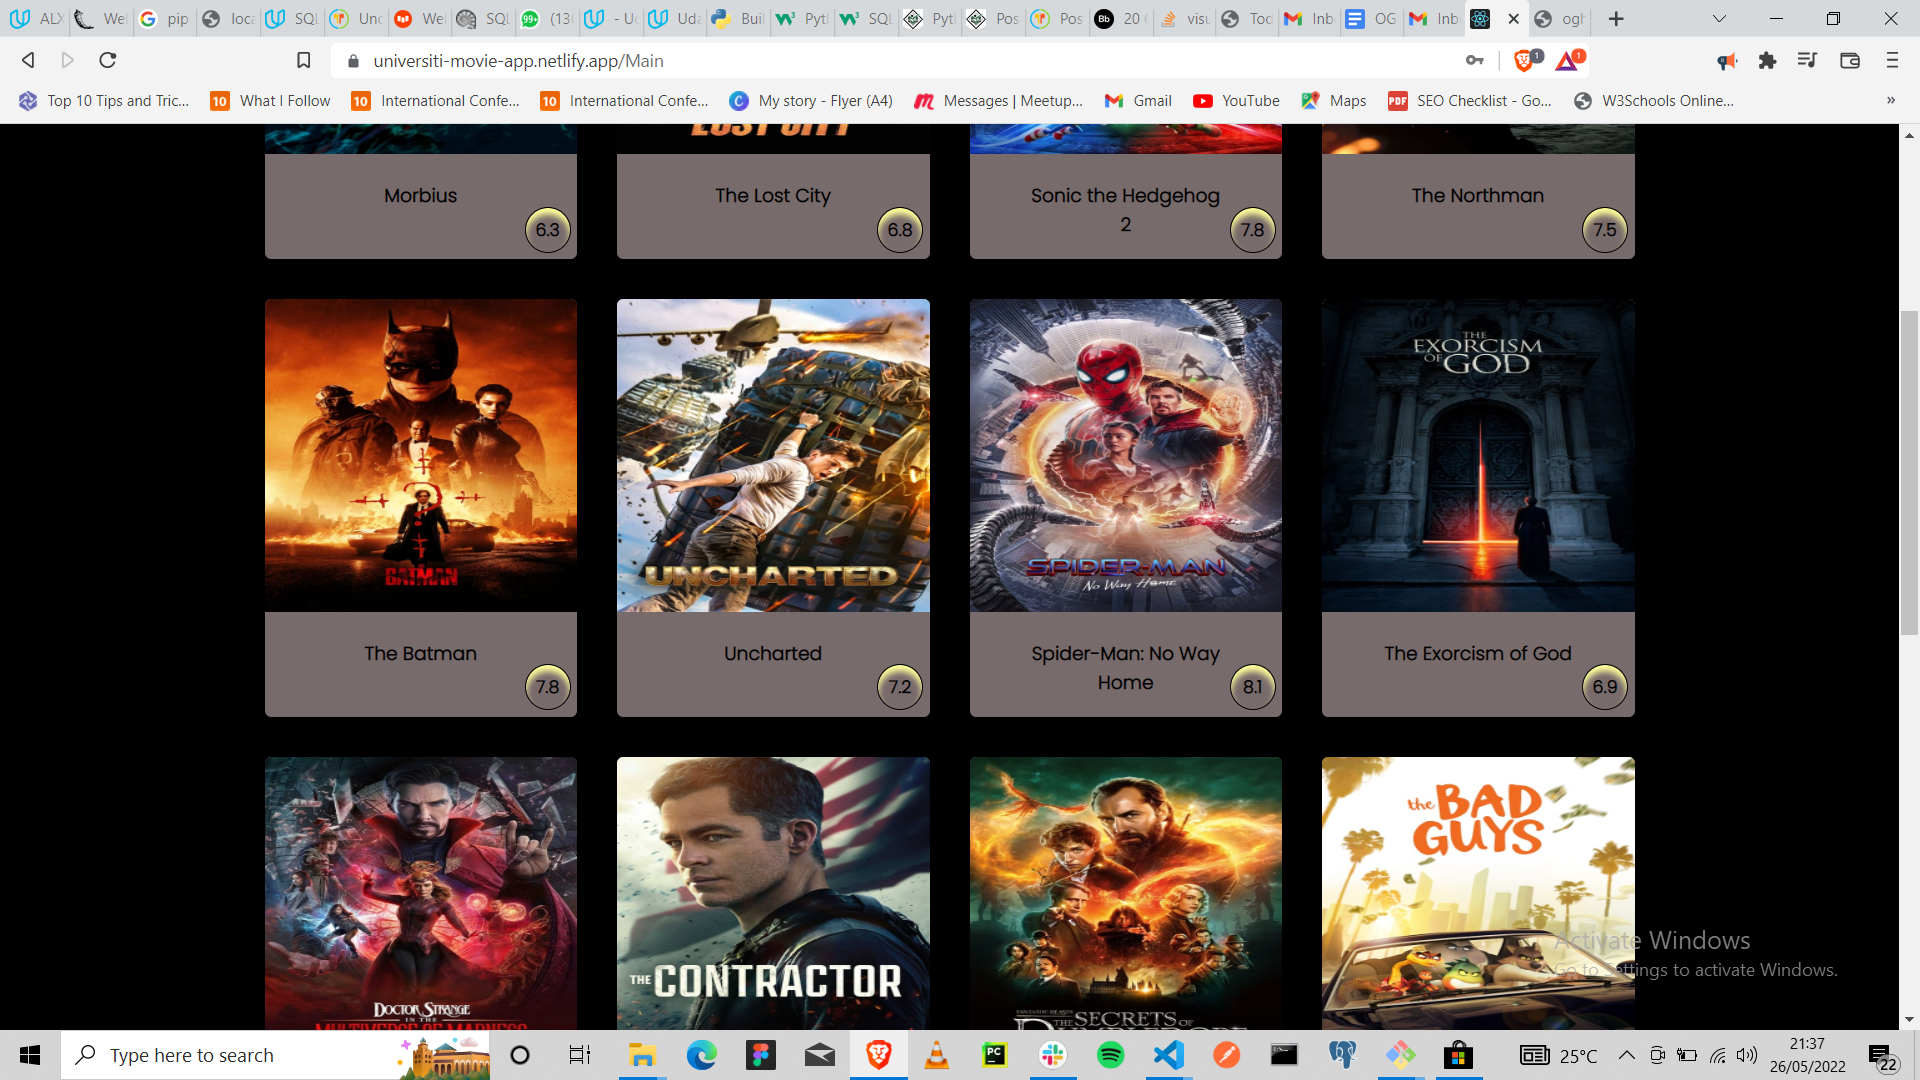Viewport: 1920px width, 1080px height.
Task: Open the tab search dropdown arrow
Action: 1719,18
